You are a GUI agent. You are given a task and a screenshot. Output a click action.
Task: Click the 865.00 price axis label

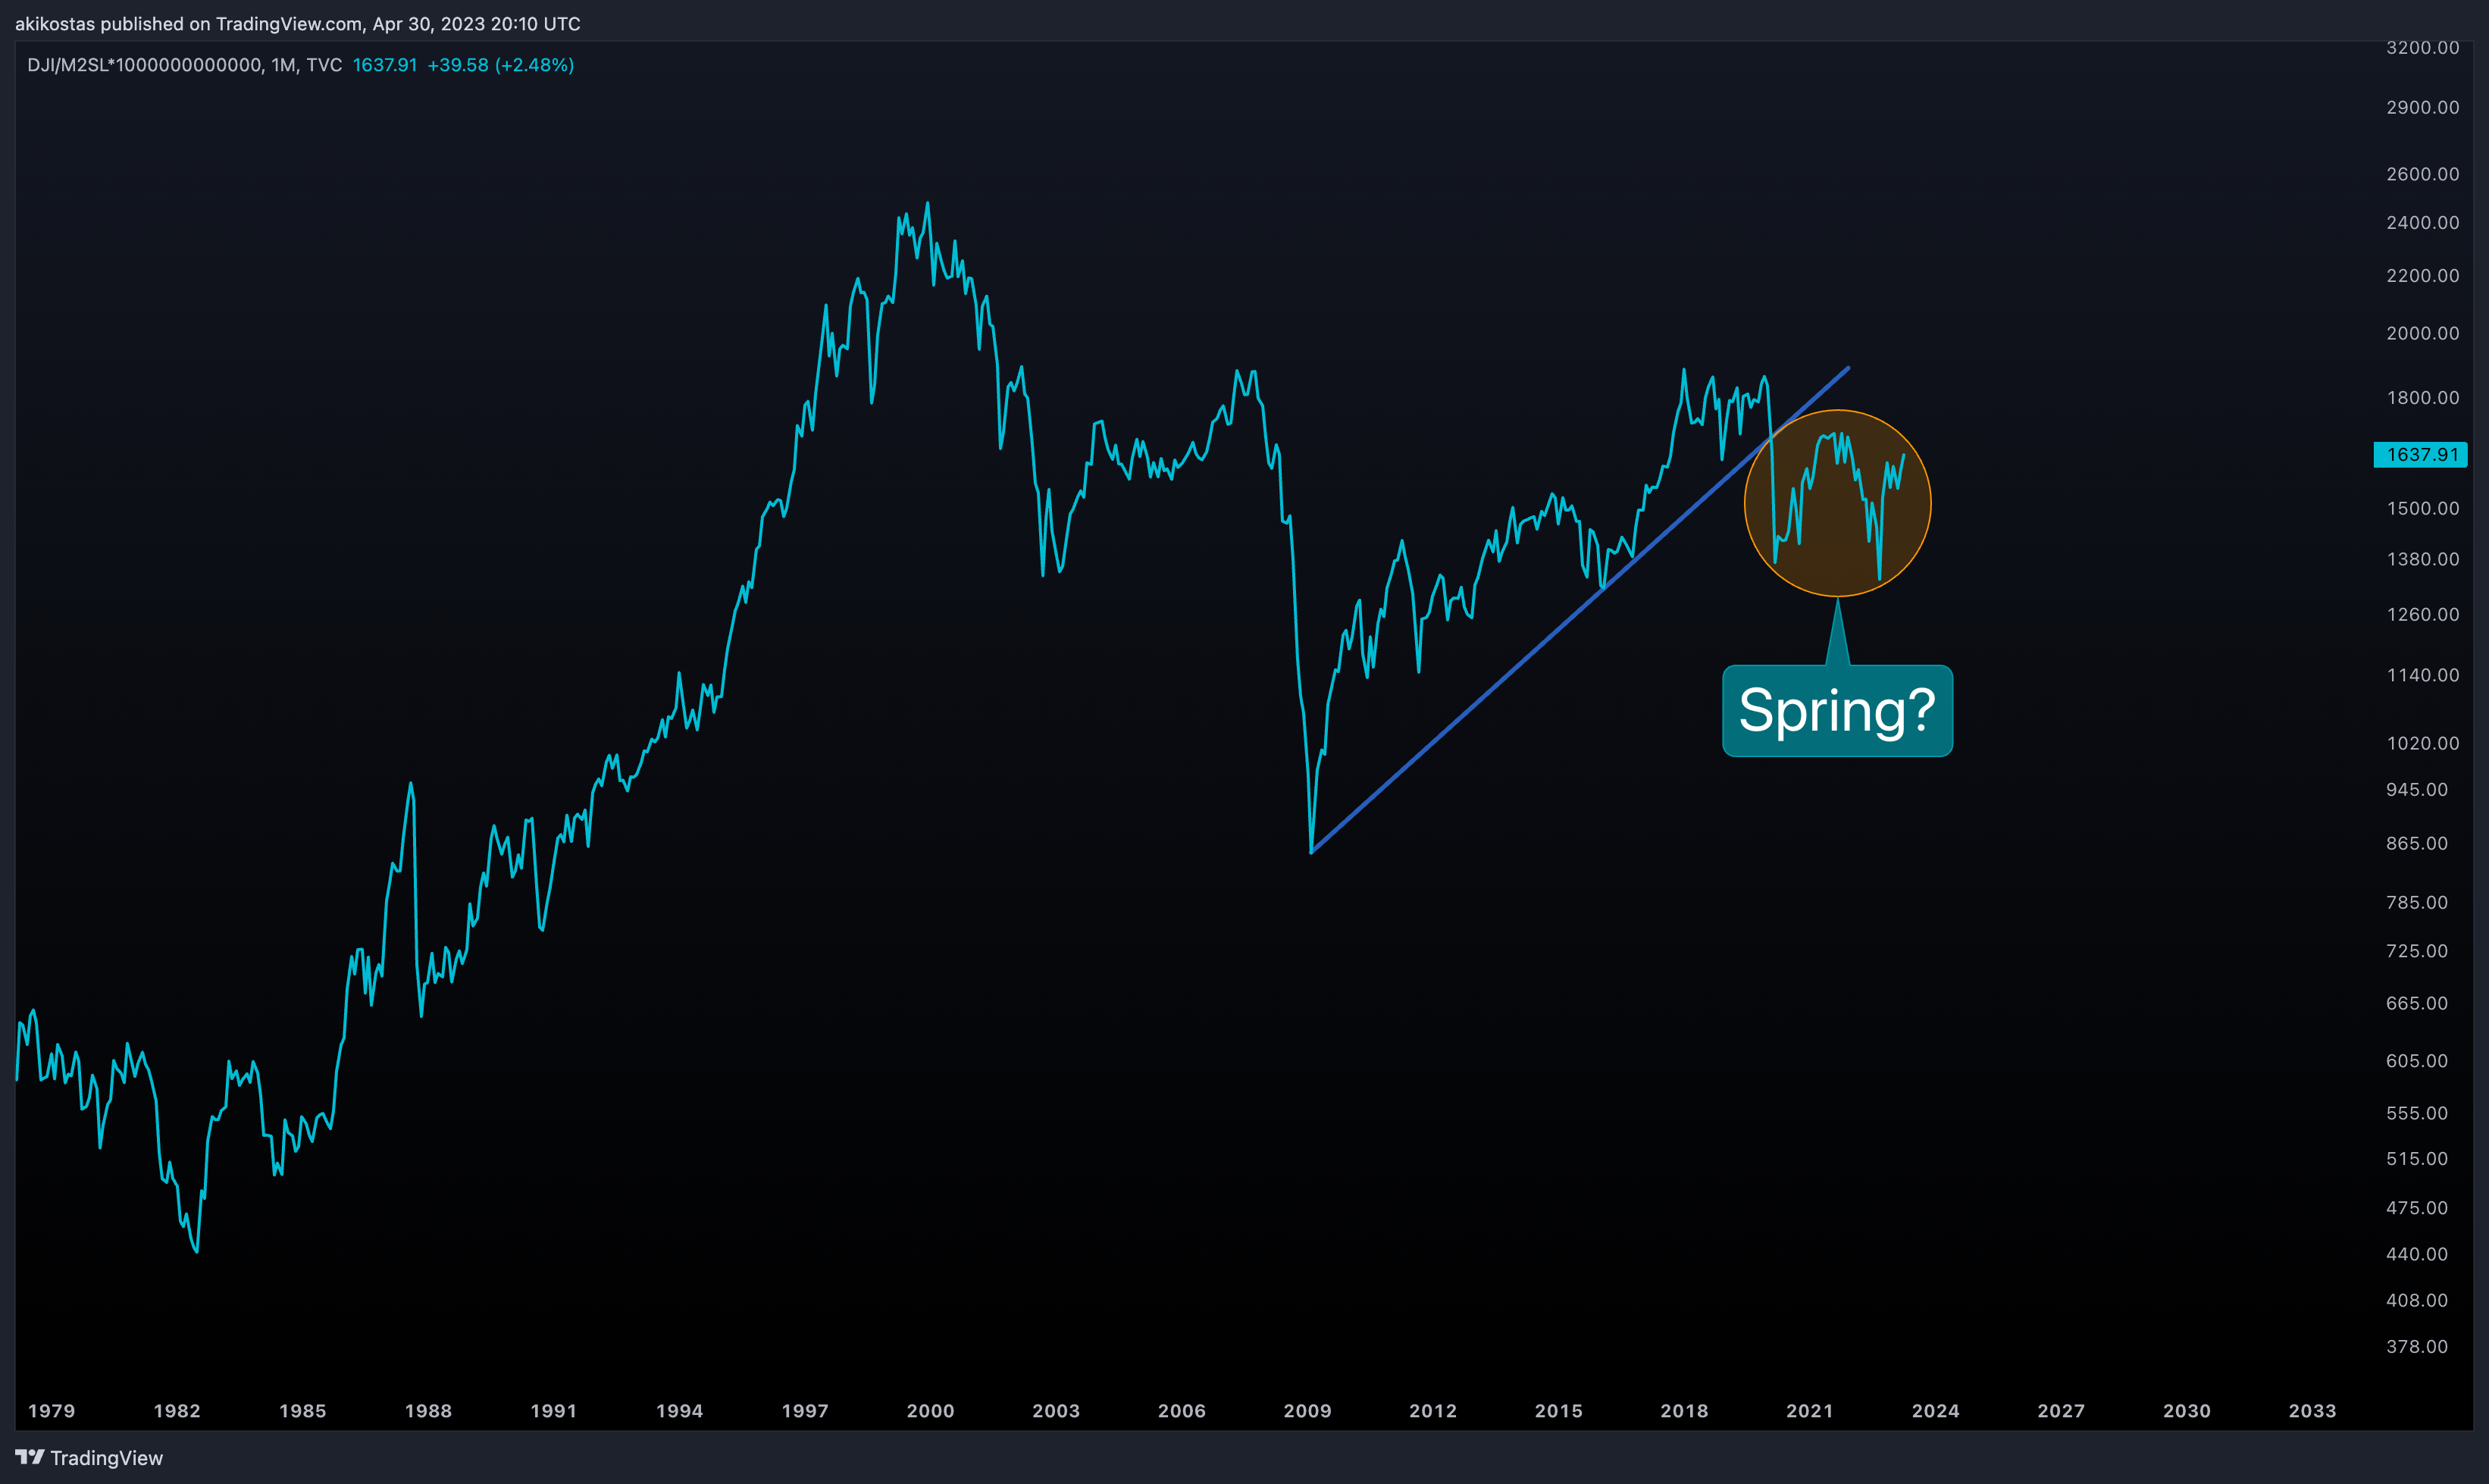coord(2417,844)
